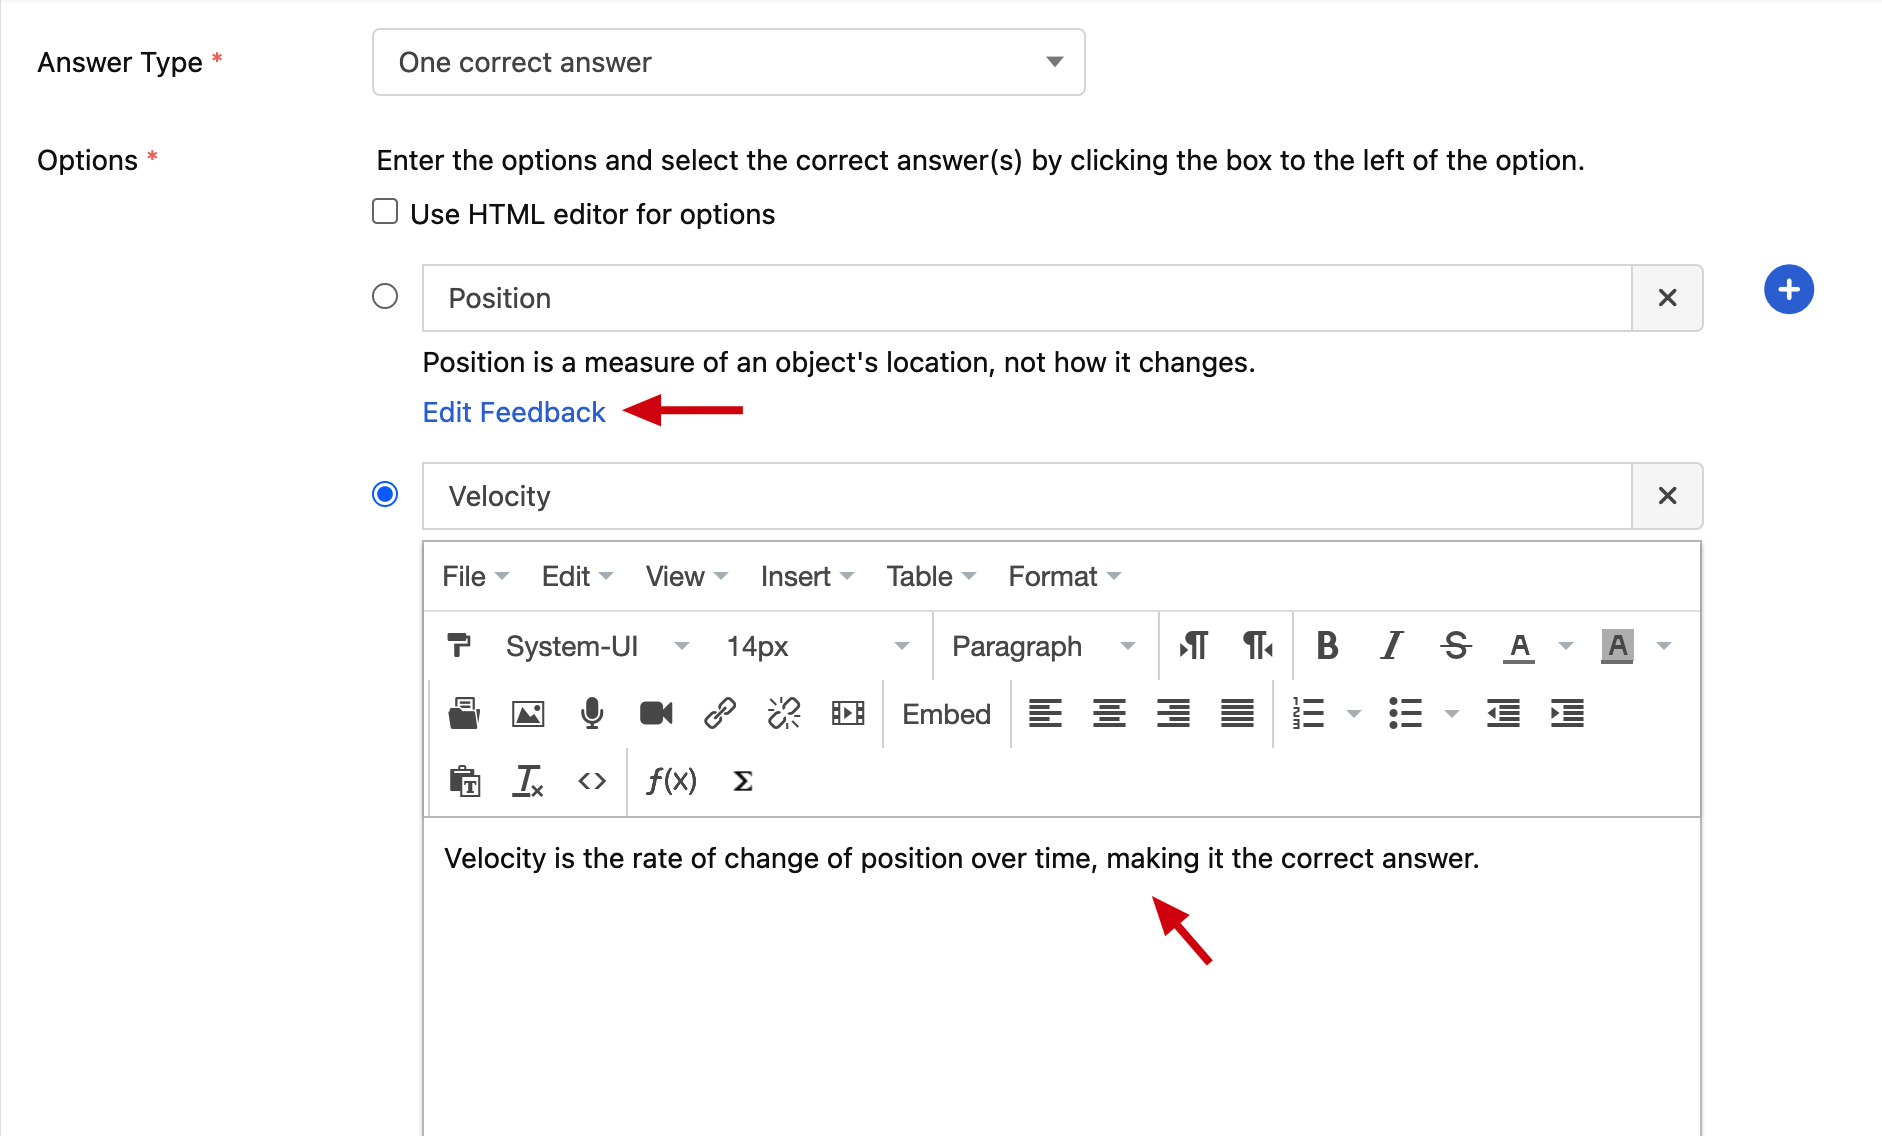Image resolution: width=1882 pixels, height=1136 pixels.
Task: Insert an image
Action: (528, 713)
